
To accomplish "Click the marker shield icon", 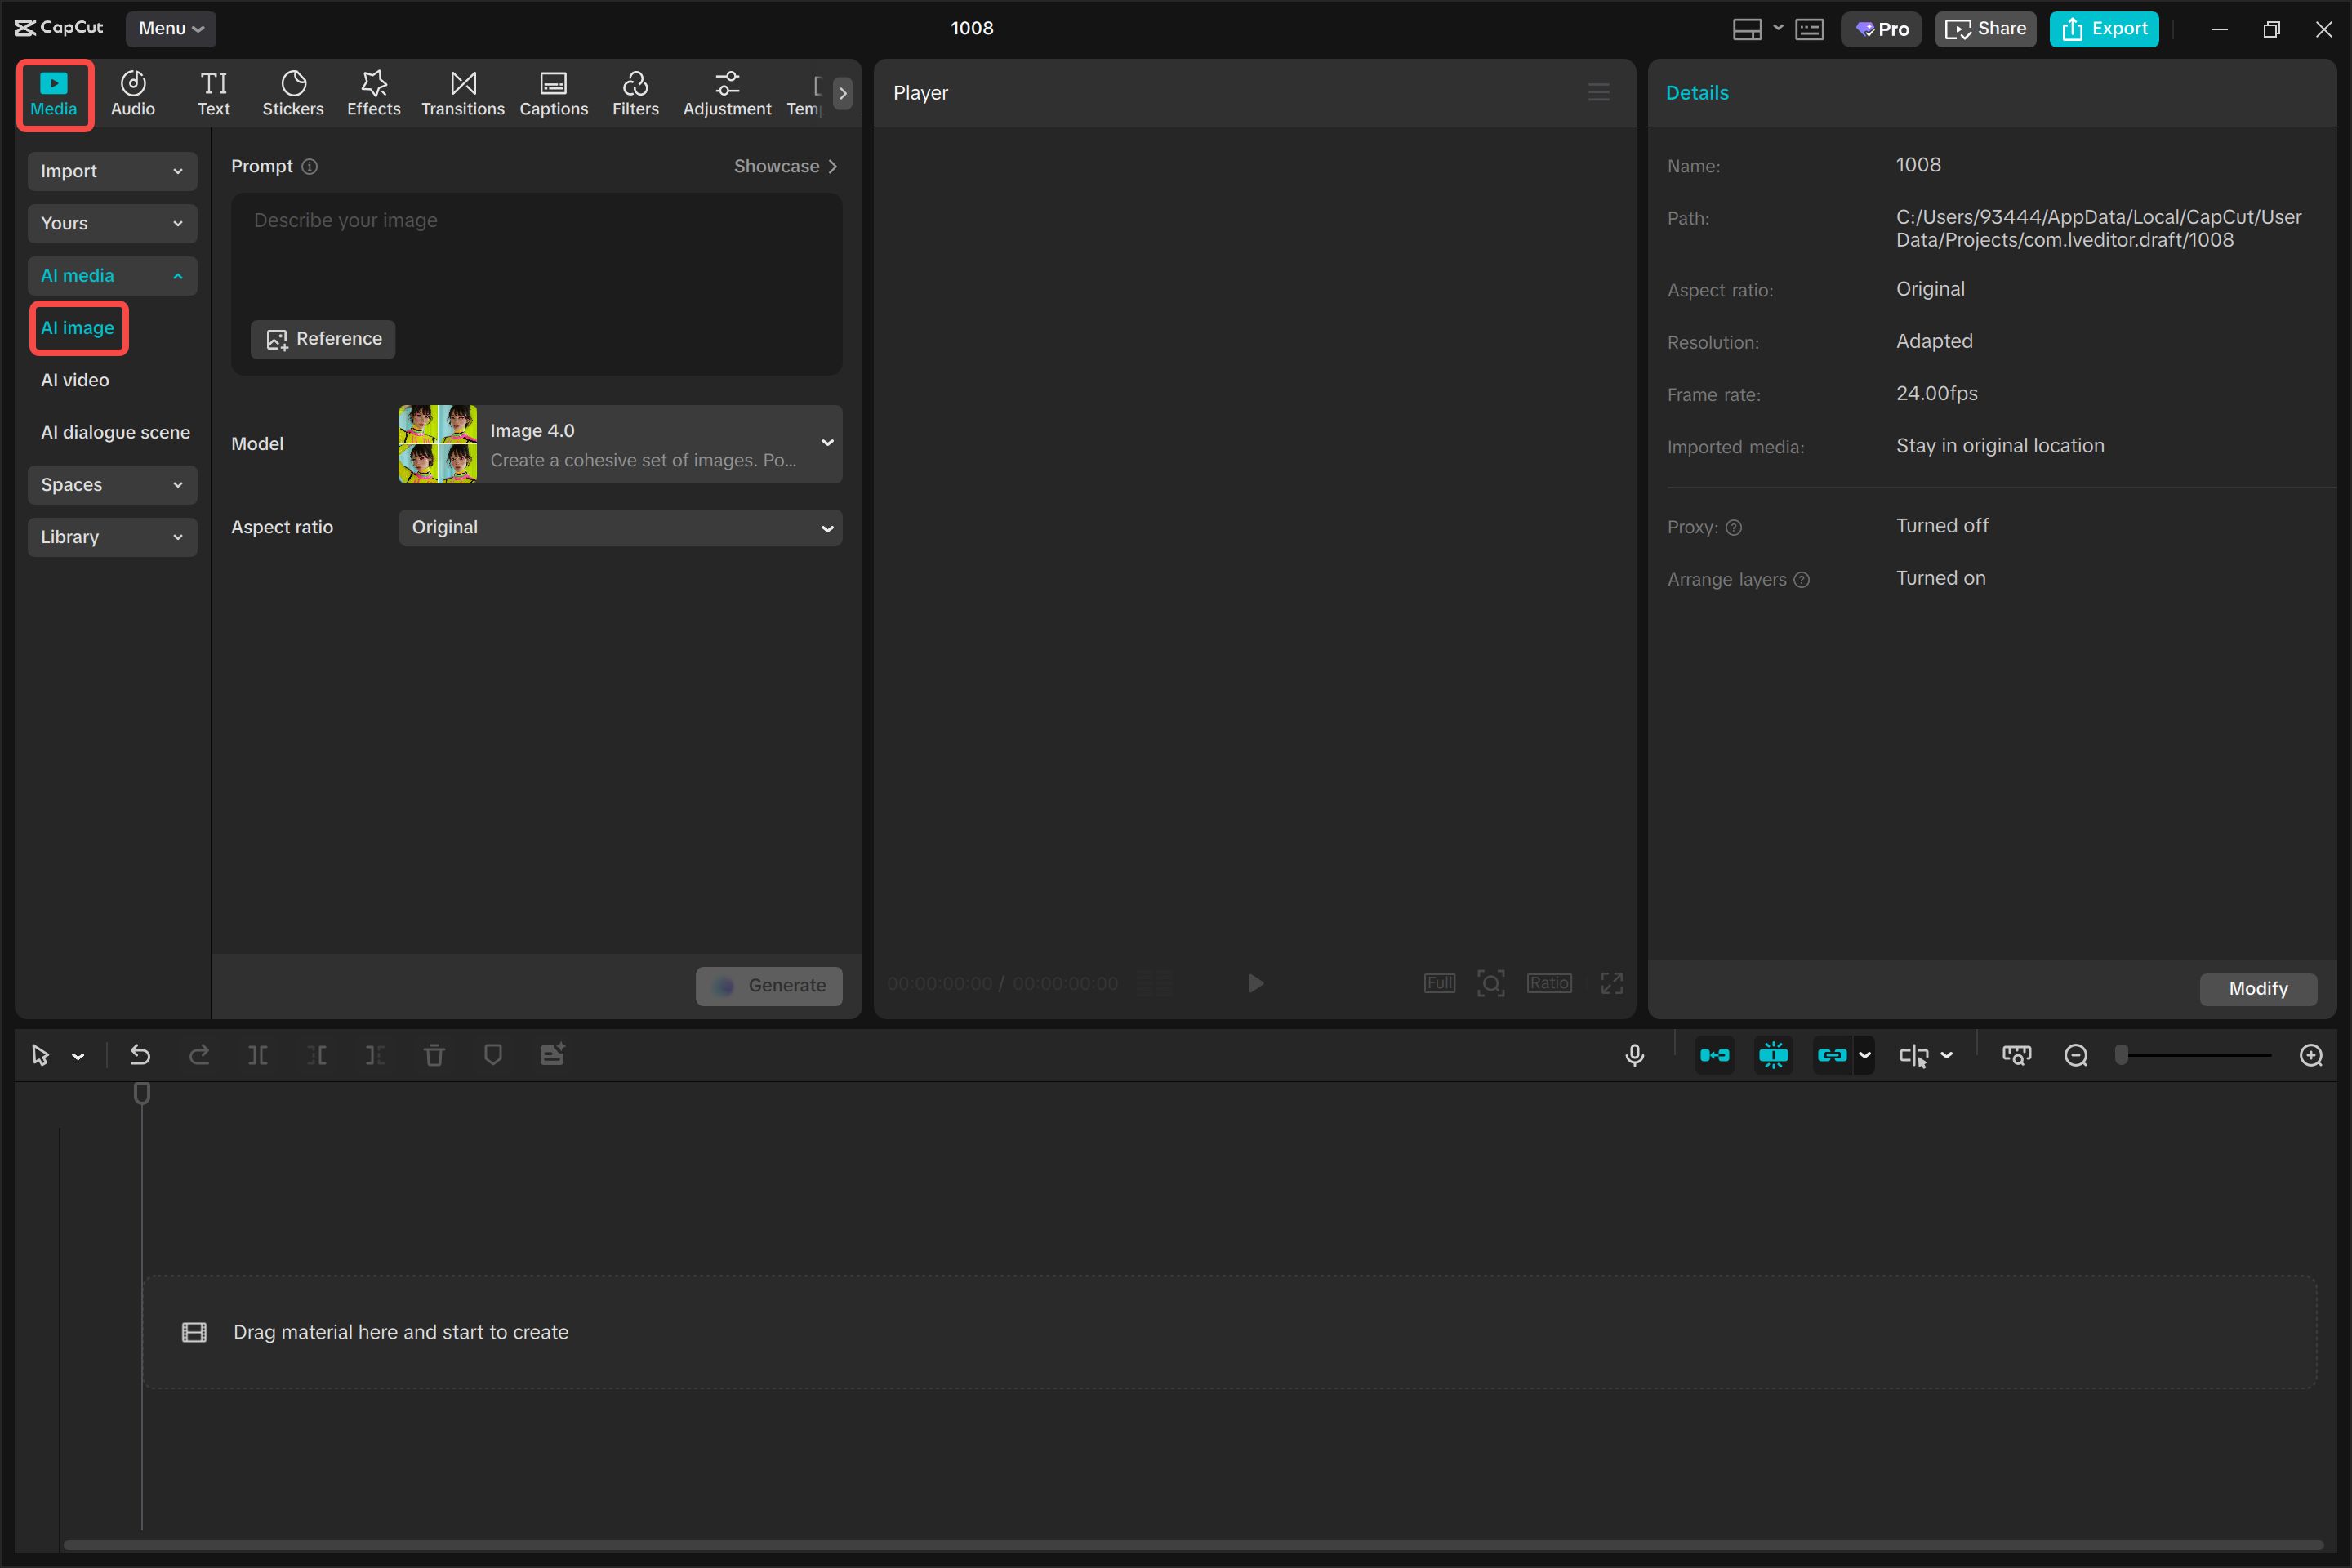I will coord(493,1055).
